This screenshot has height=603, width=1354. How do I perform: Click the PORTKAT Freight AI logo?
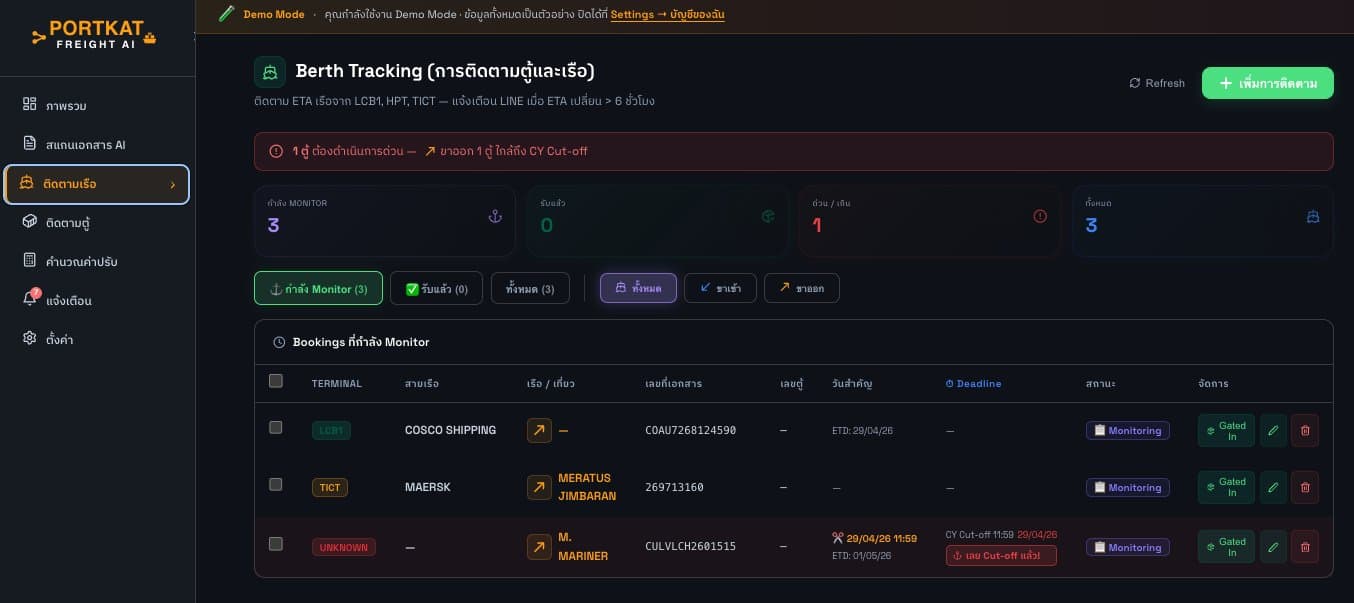(95, 35)
